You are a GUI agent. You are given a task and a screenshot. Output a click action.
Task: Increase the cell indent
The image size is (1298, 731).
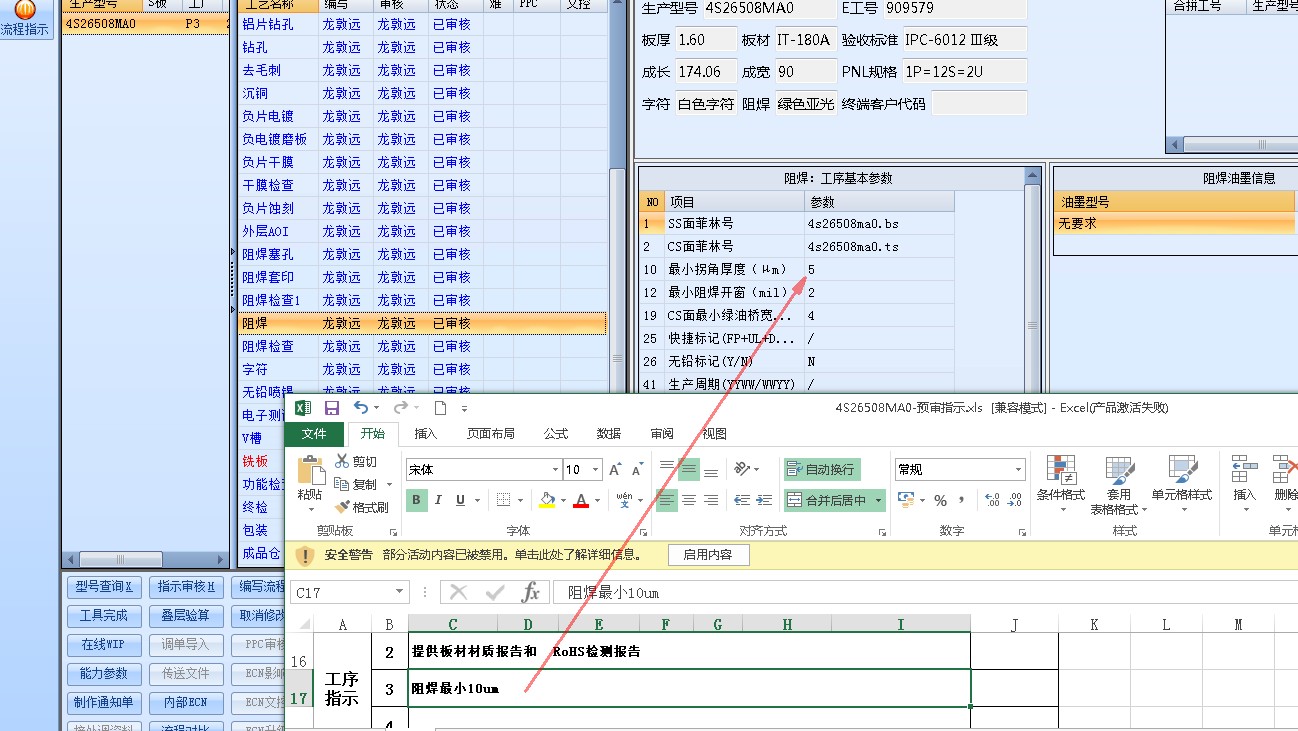765,500
